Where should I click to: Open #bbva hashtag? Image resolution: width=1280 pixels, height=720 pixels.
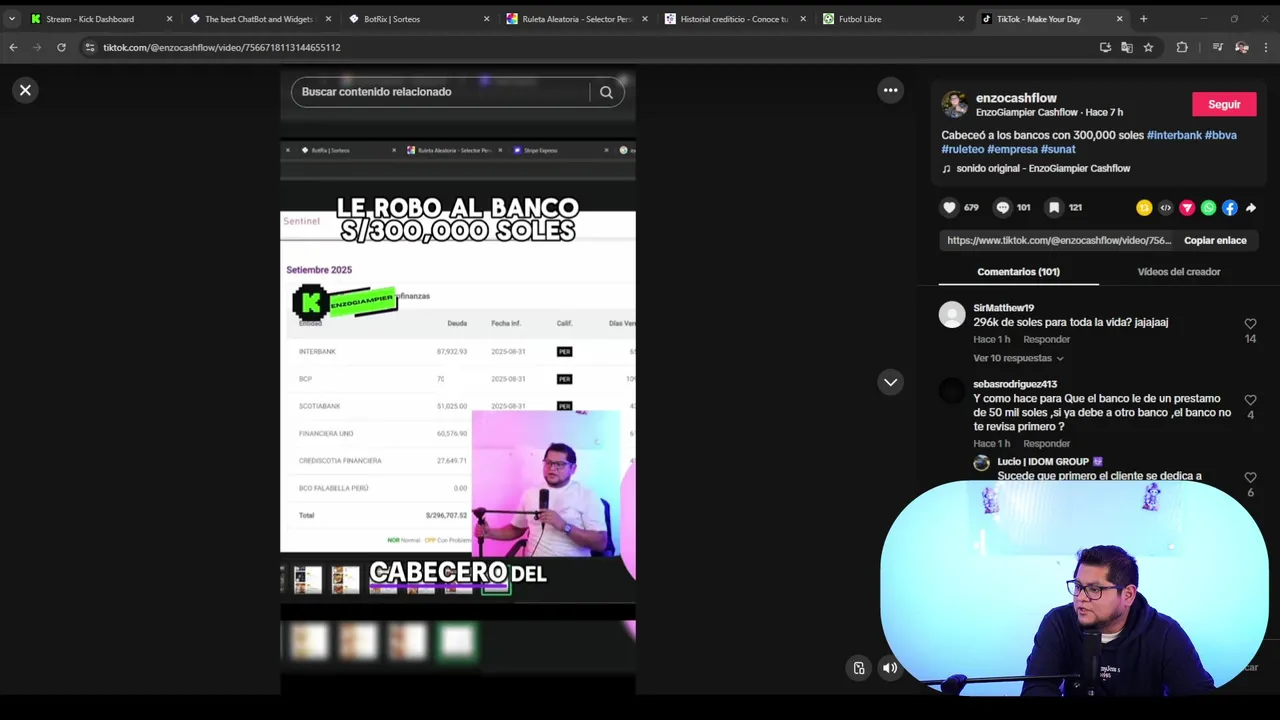[1220, 135]
